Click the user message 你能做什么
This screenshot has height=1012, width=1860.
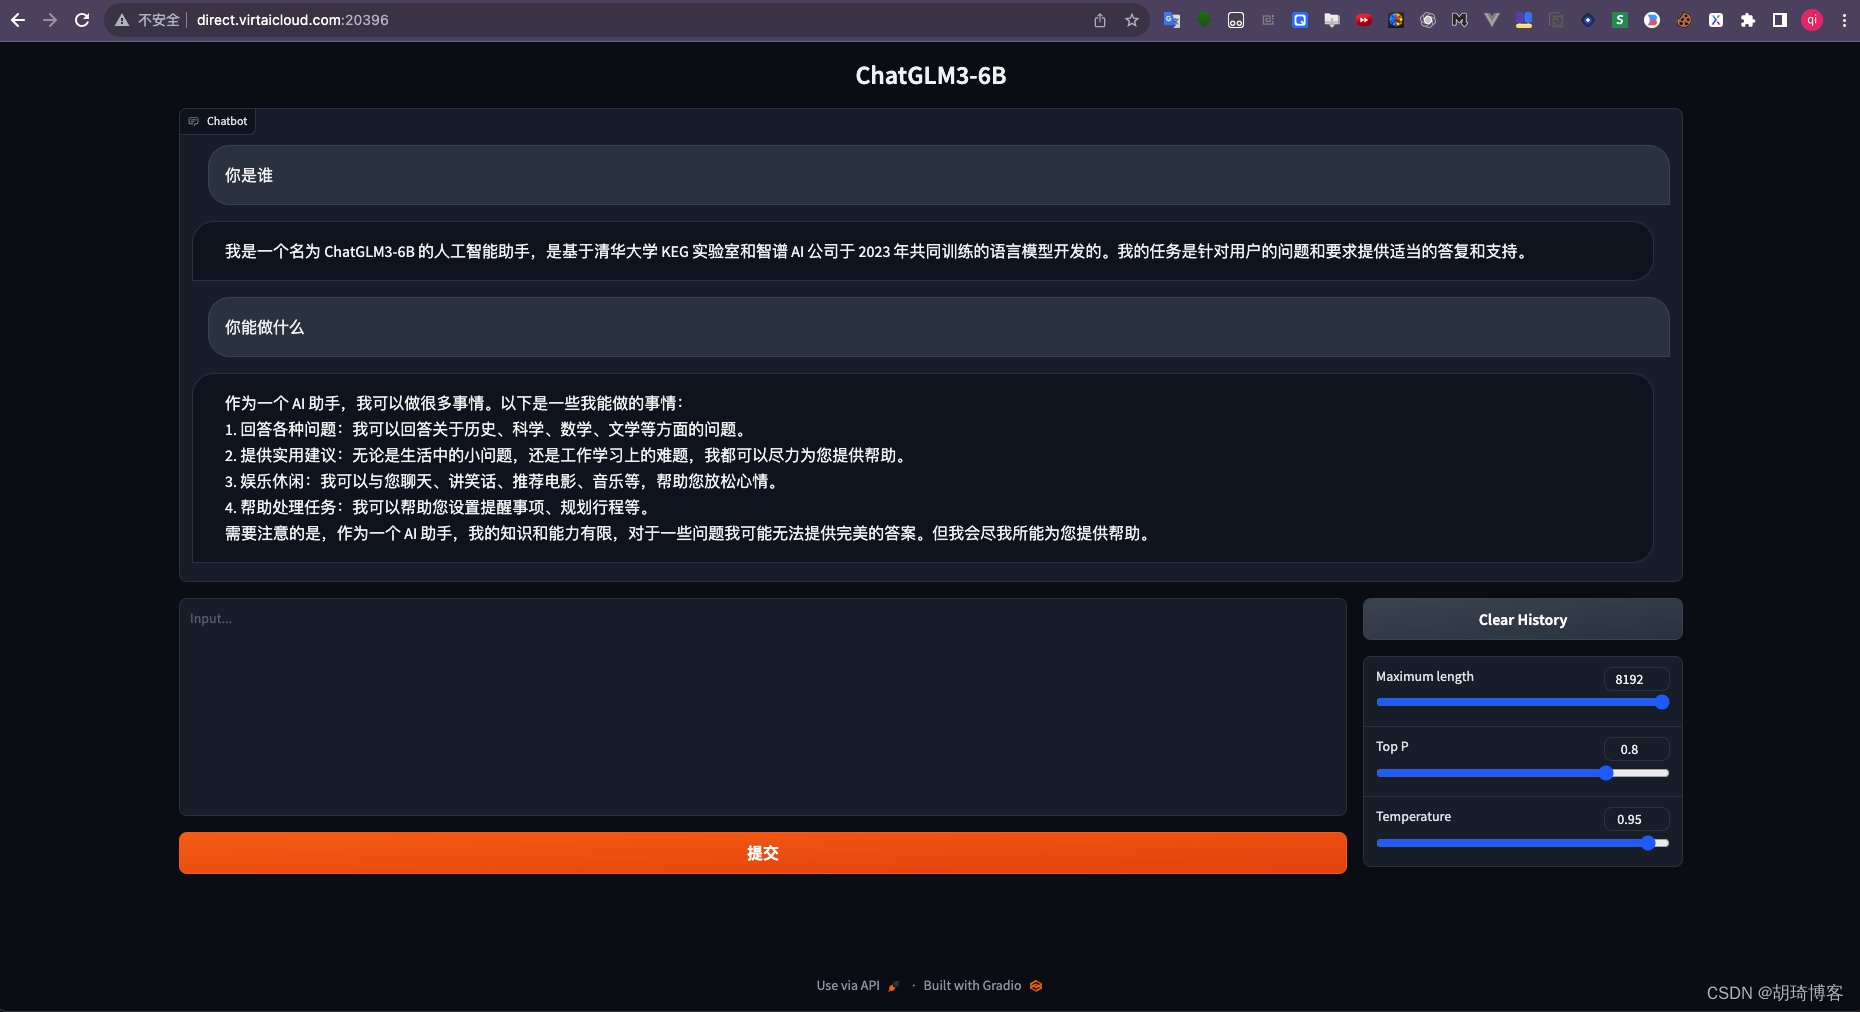938,327
